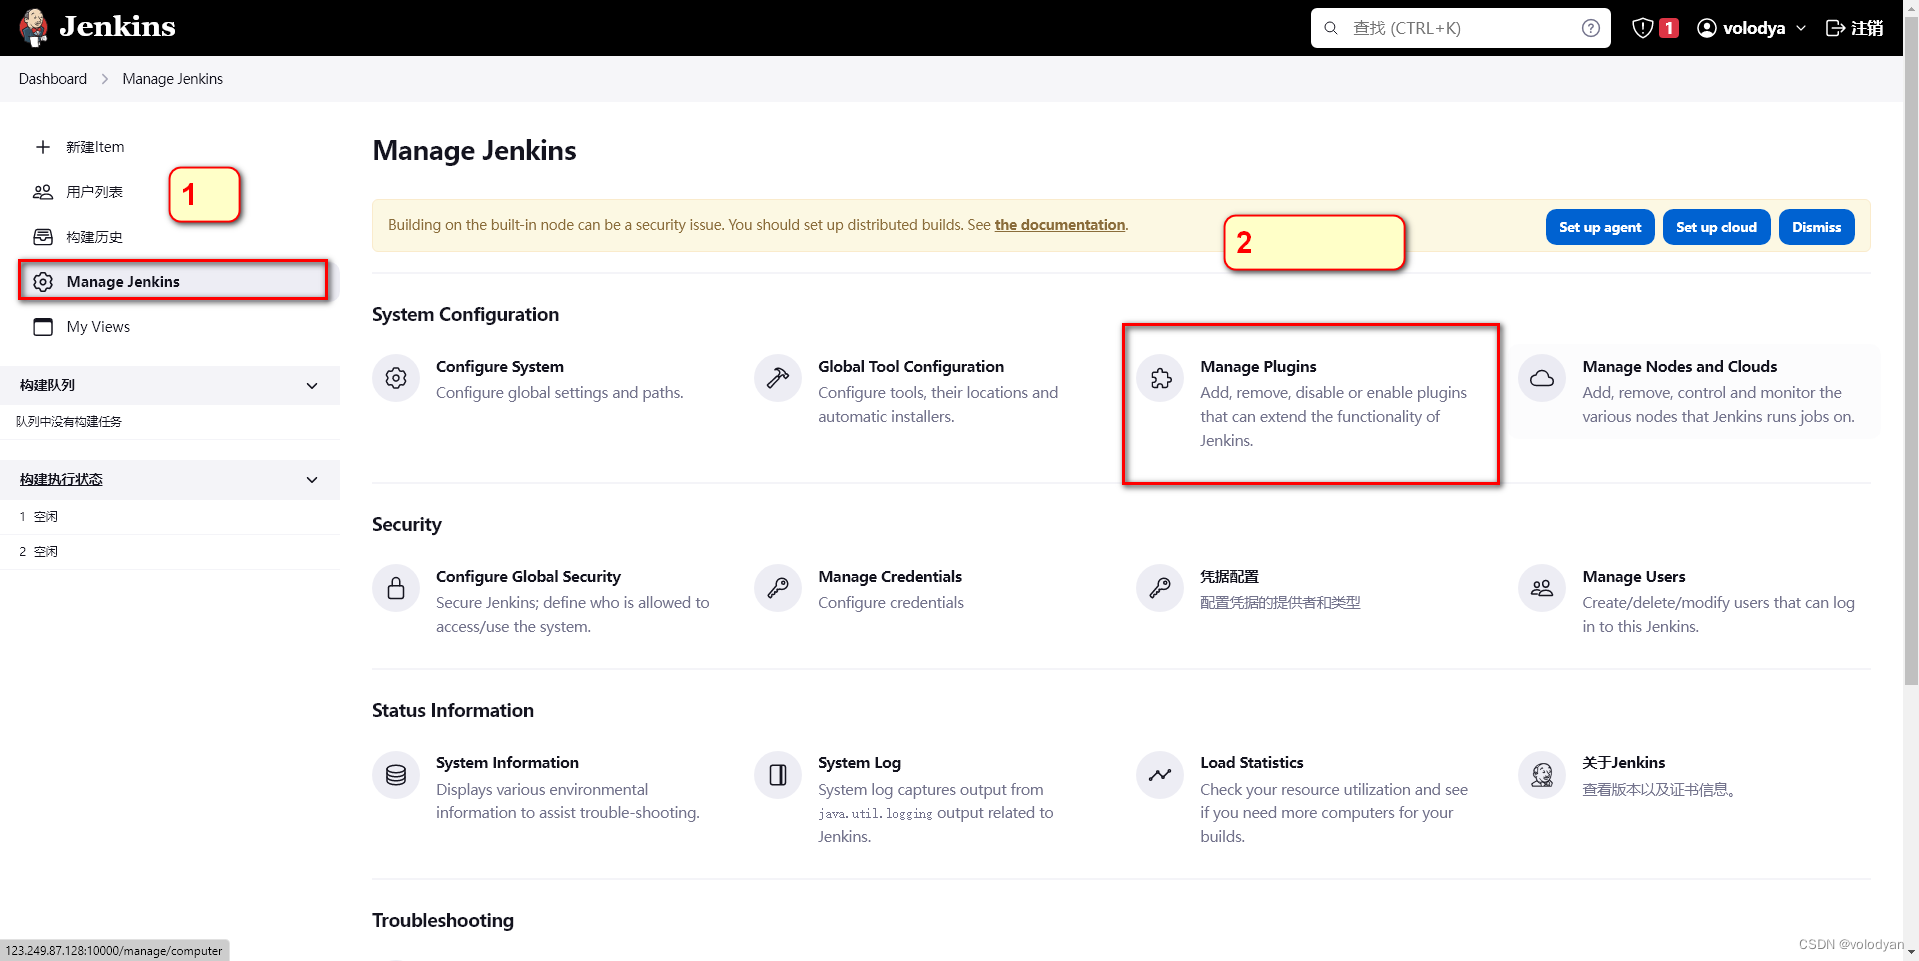Click the 注销 logout link

pyautogui.click(x=1866, y=28)
